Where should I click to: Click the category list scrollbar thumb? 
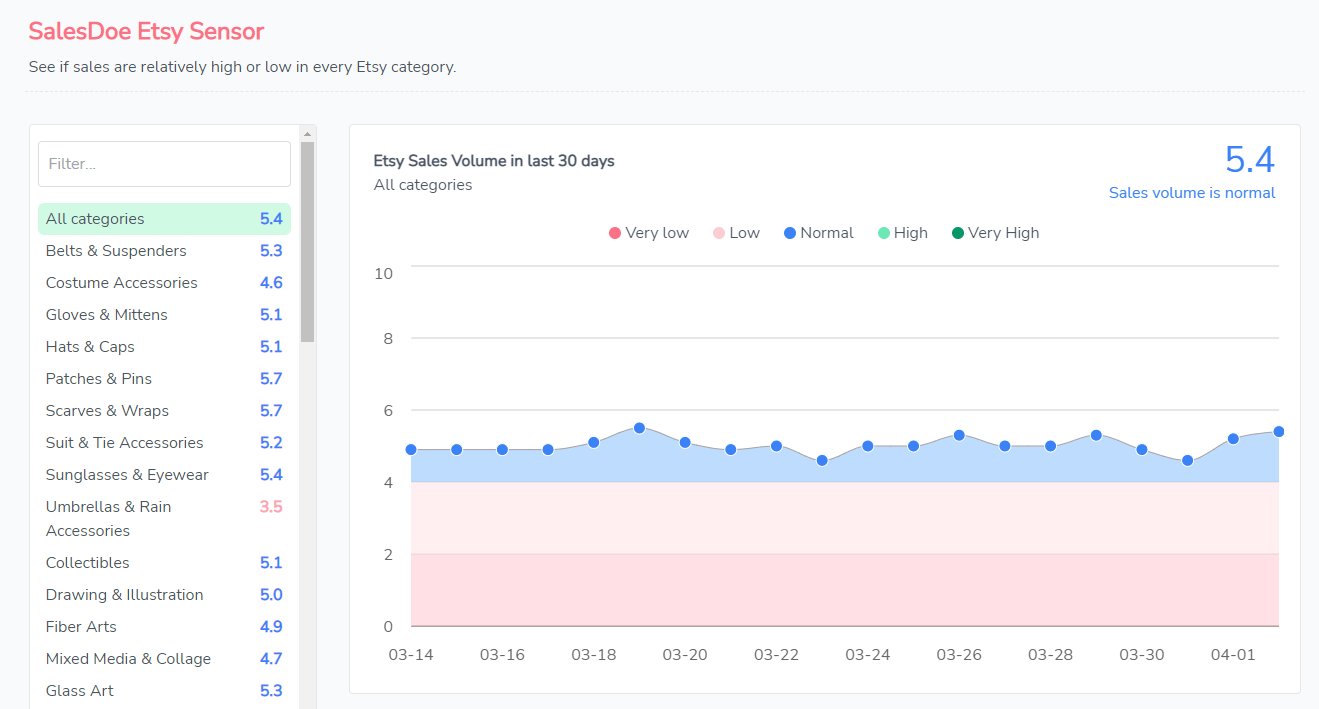tap(307, 240)
